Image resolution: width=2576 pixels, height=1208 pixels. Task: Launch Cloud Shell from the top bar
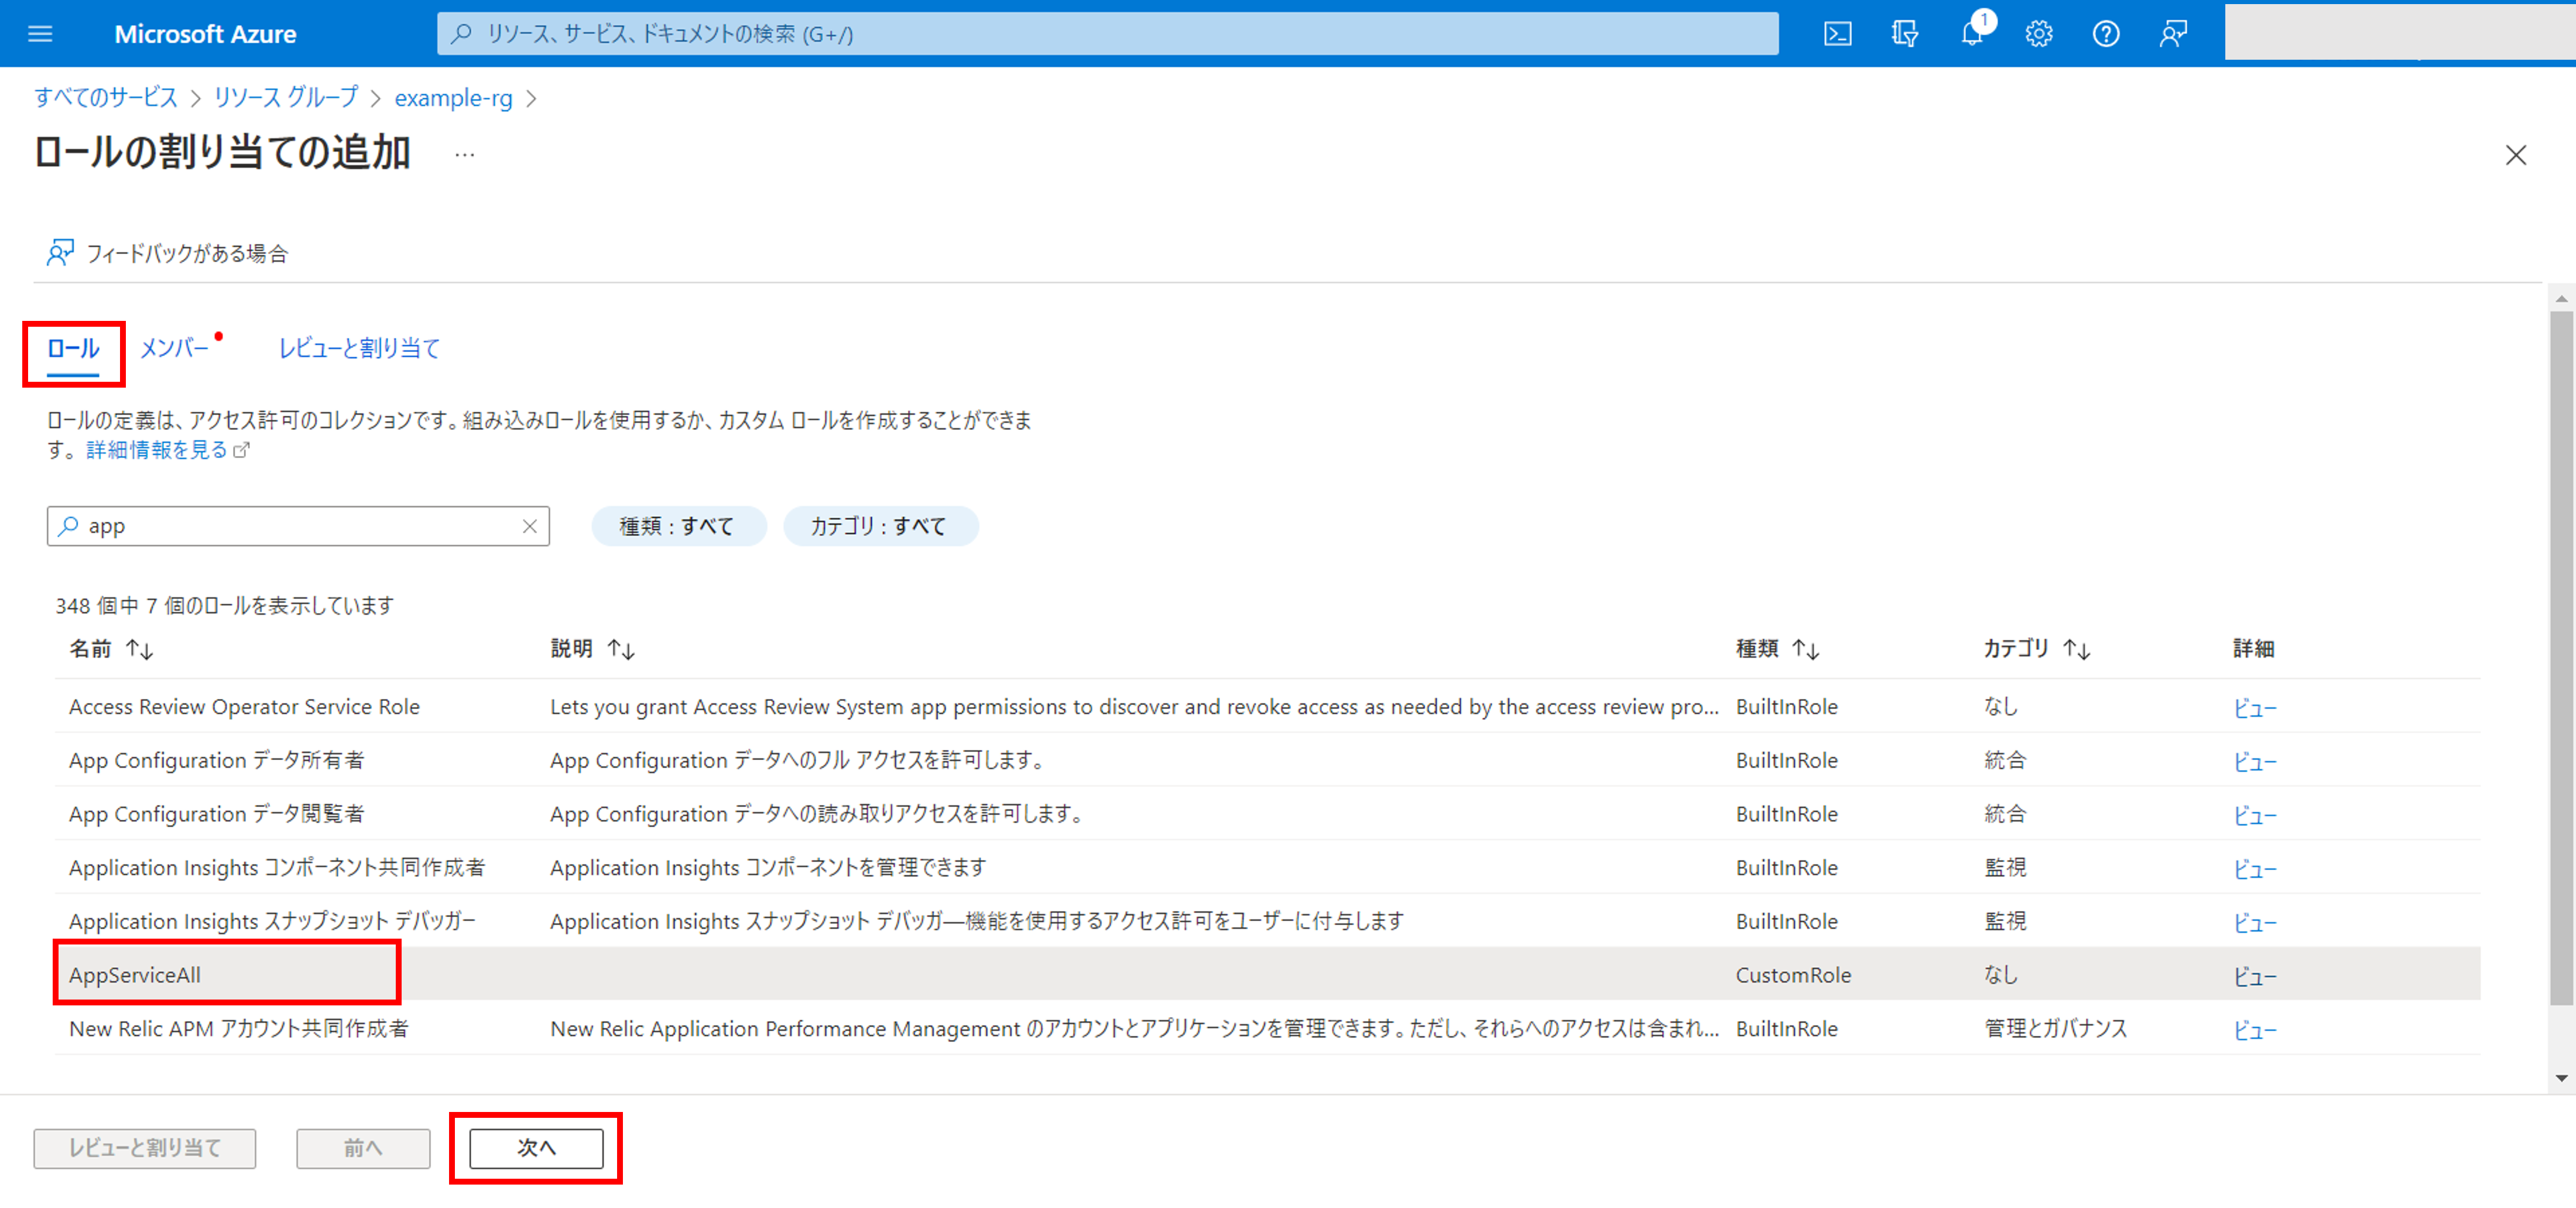pos(1838,33)
